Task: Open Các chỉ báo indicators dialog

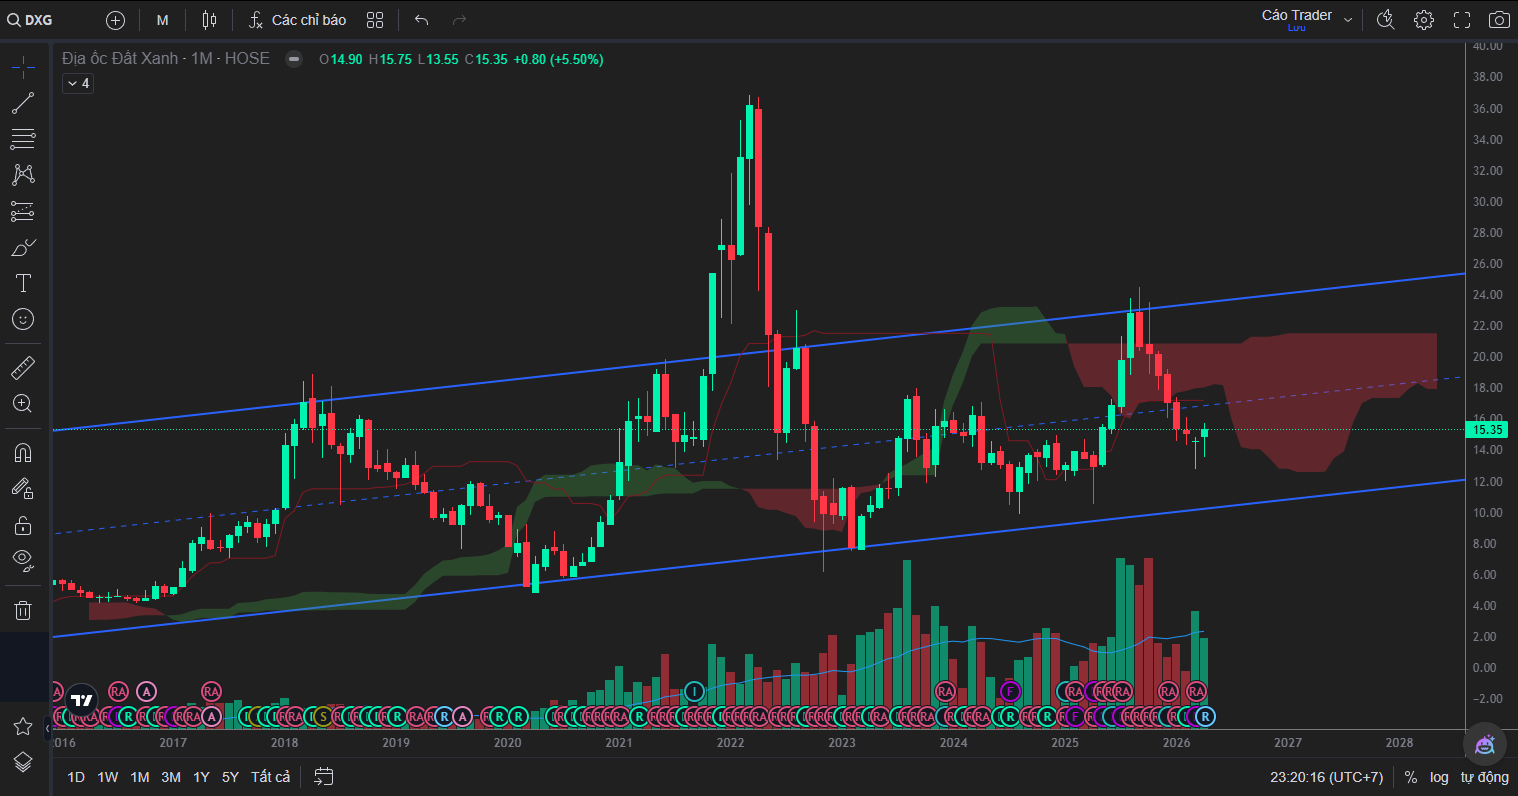Action: tap(297, 20)
